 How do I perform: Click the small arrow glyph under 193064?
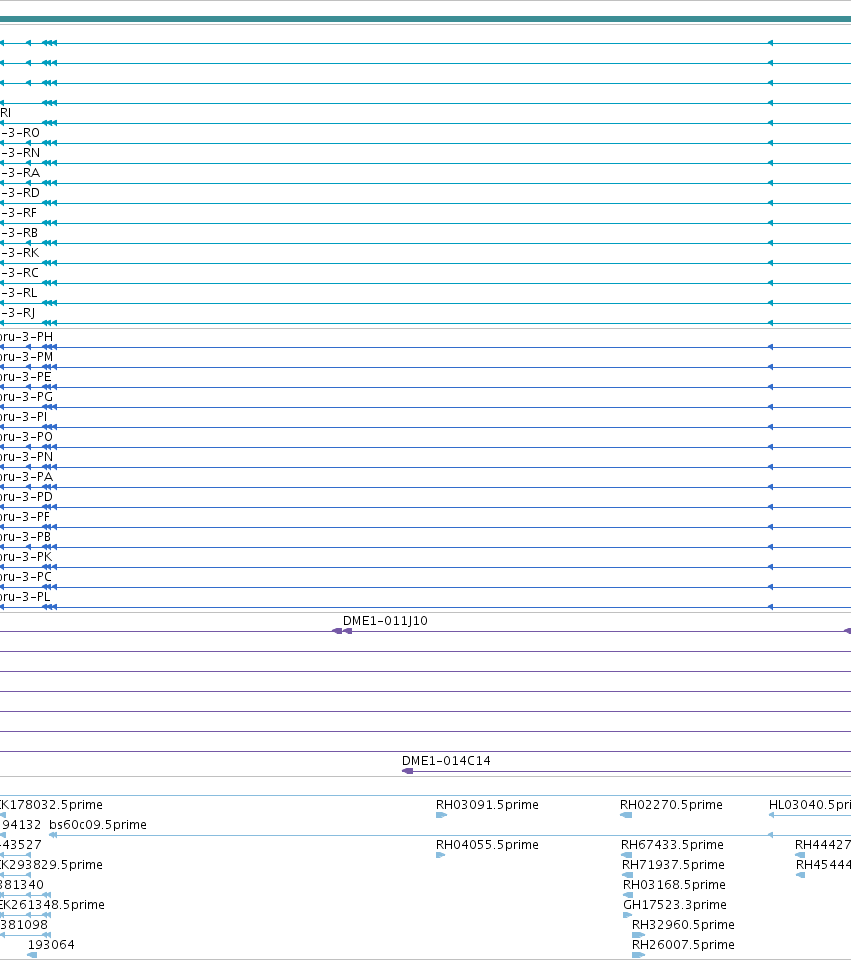pyautogui.click(x=32, y=955)
